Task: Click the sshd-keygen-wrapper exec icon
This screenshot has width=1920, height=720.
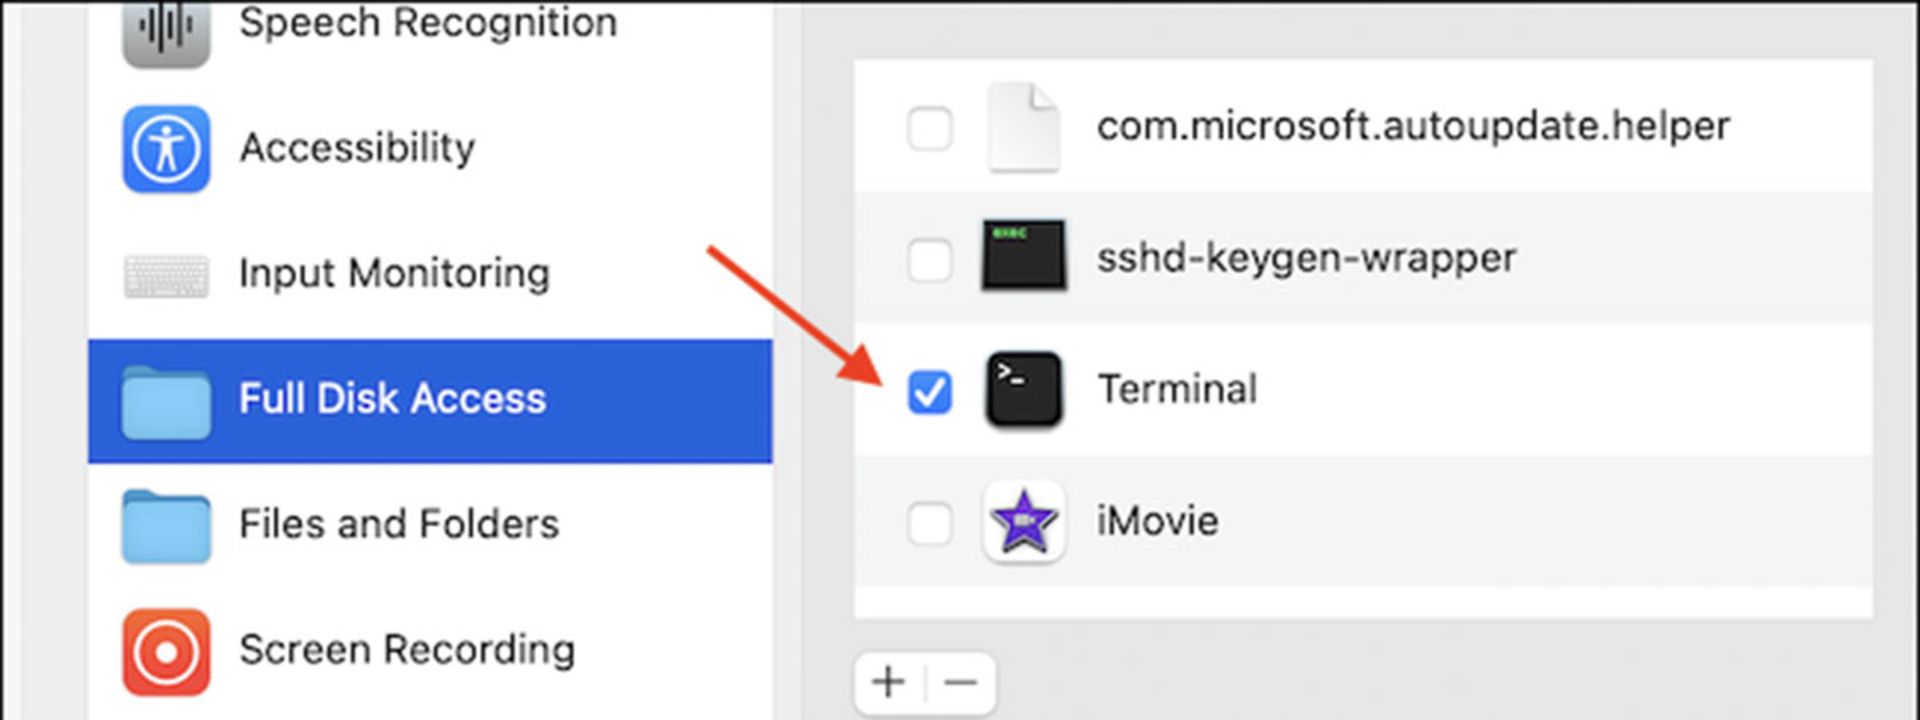Action: point(1023,256)
